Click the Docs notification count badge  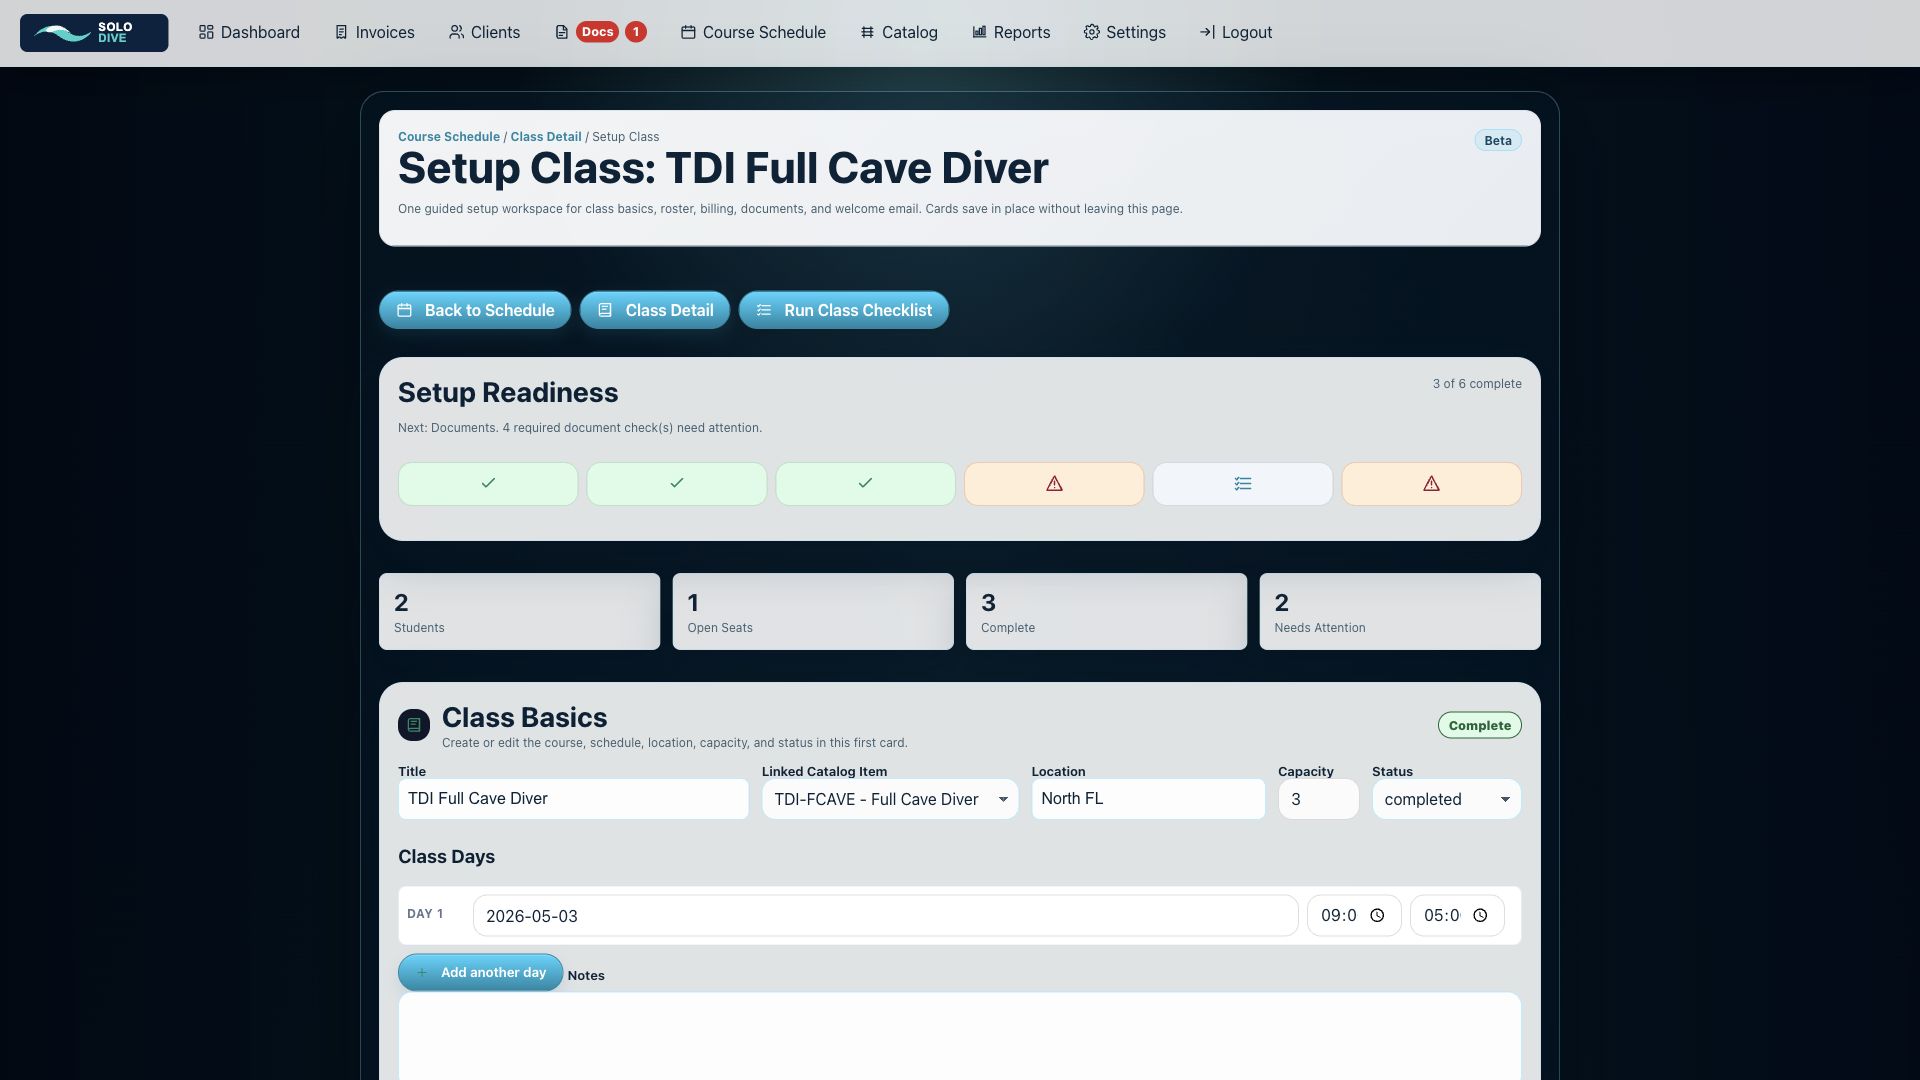[635, 32]
